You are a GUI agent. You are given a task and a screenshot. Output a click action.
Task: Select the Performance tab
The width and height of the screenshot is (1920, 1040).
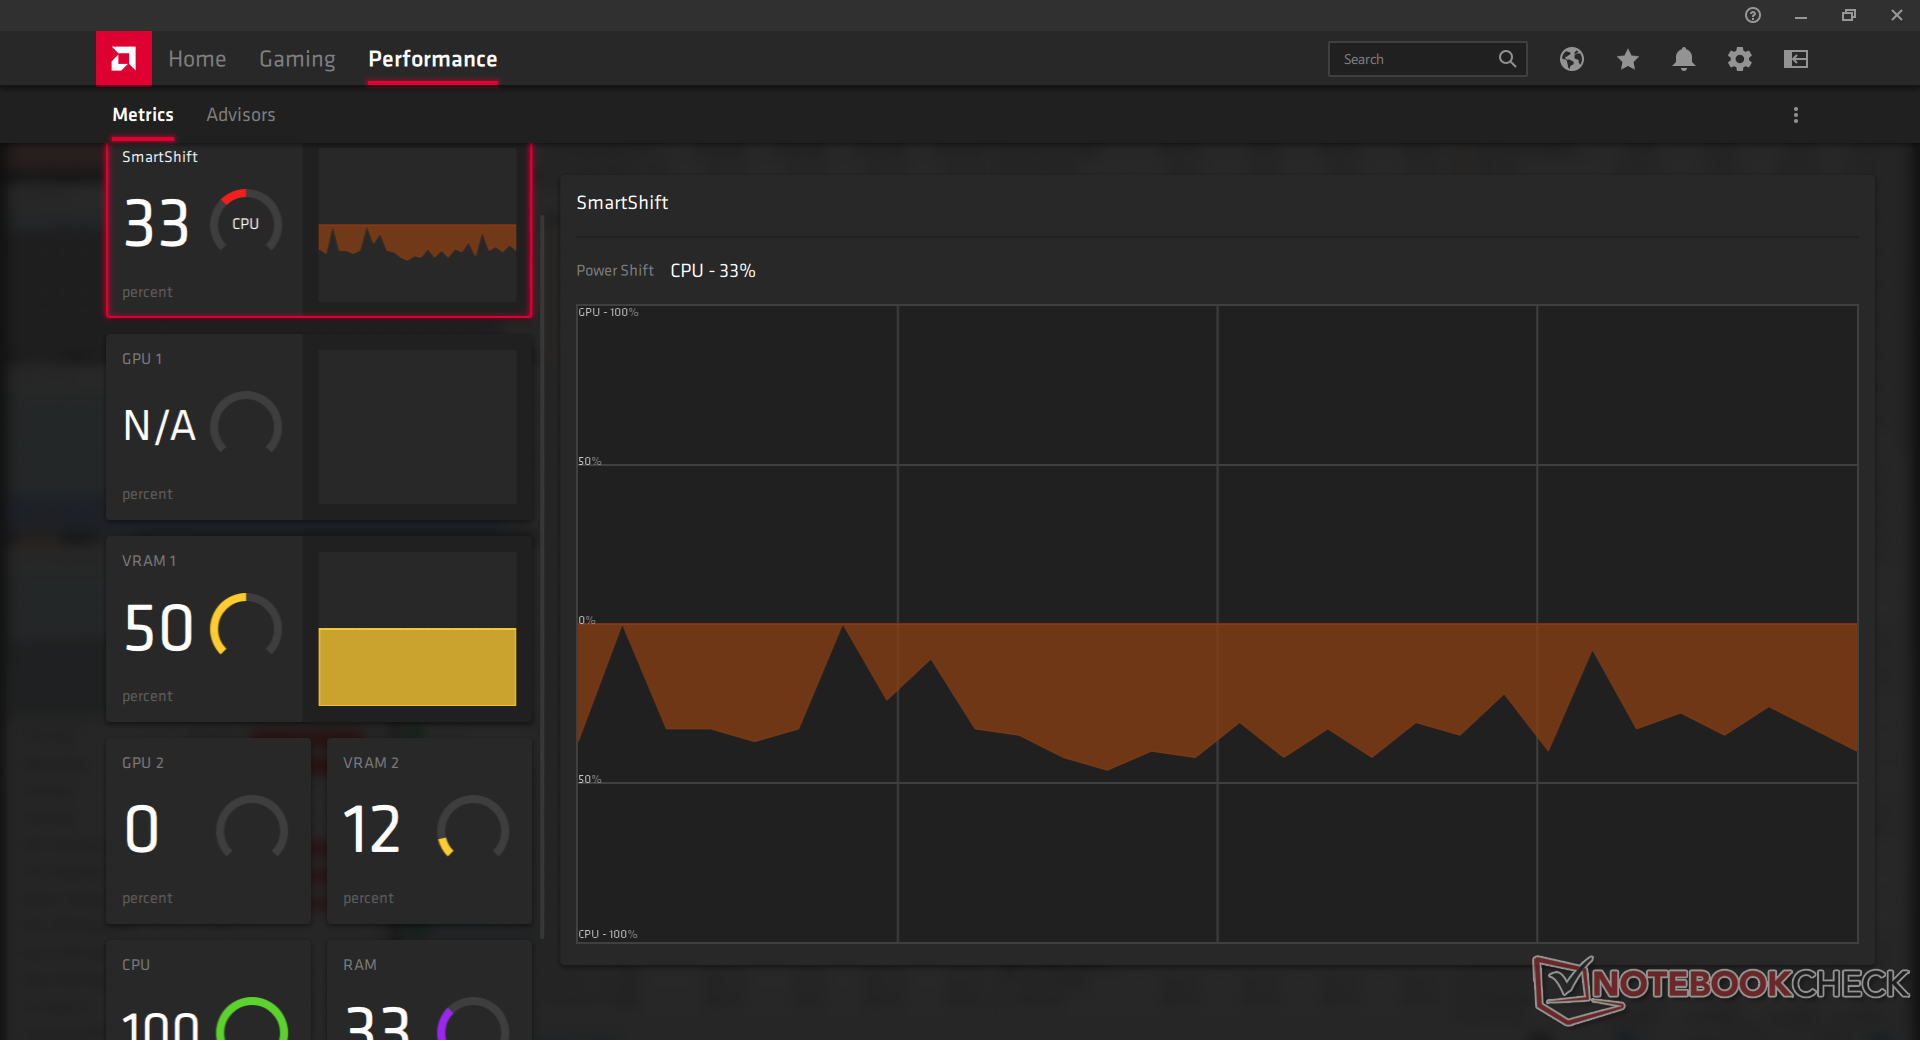pyautogui.click(x=433, y=59)
